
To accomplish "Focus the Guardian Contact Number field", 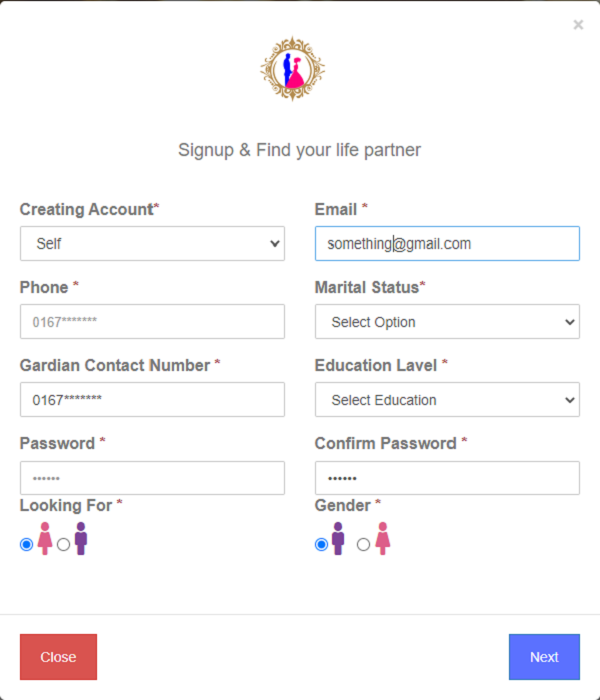I will point(152,400).
